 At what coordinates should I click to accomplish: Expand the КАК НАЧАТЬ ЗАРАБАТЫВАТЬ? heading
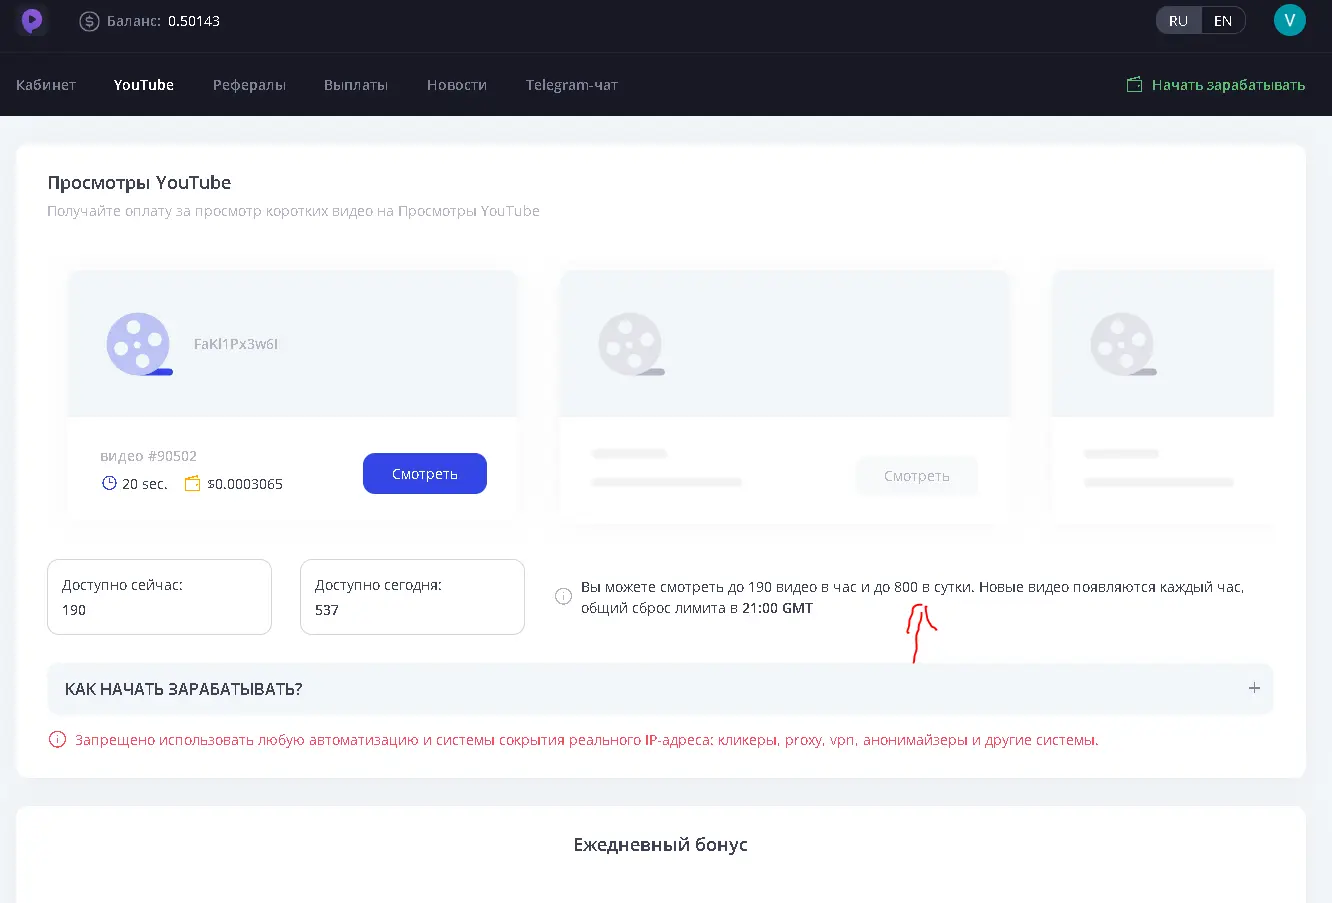(184, 689)
